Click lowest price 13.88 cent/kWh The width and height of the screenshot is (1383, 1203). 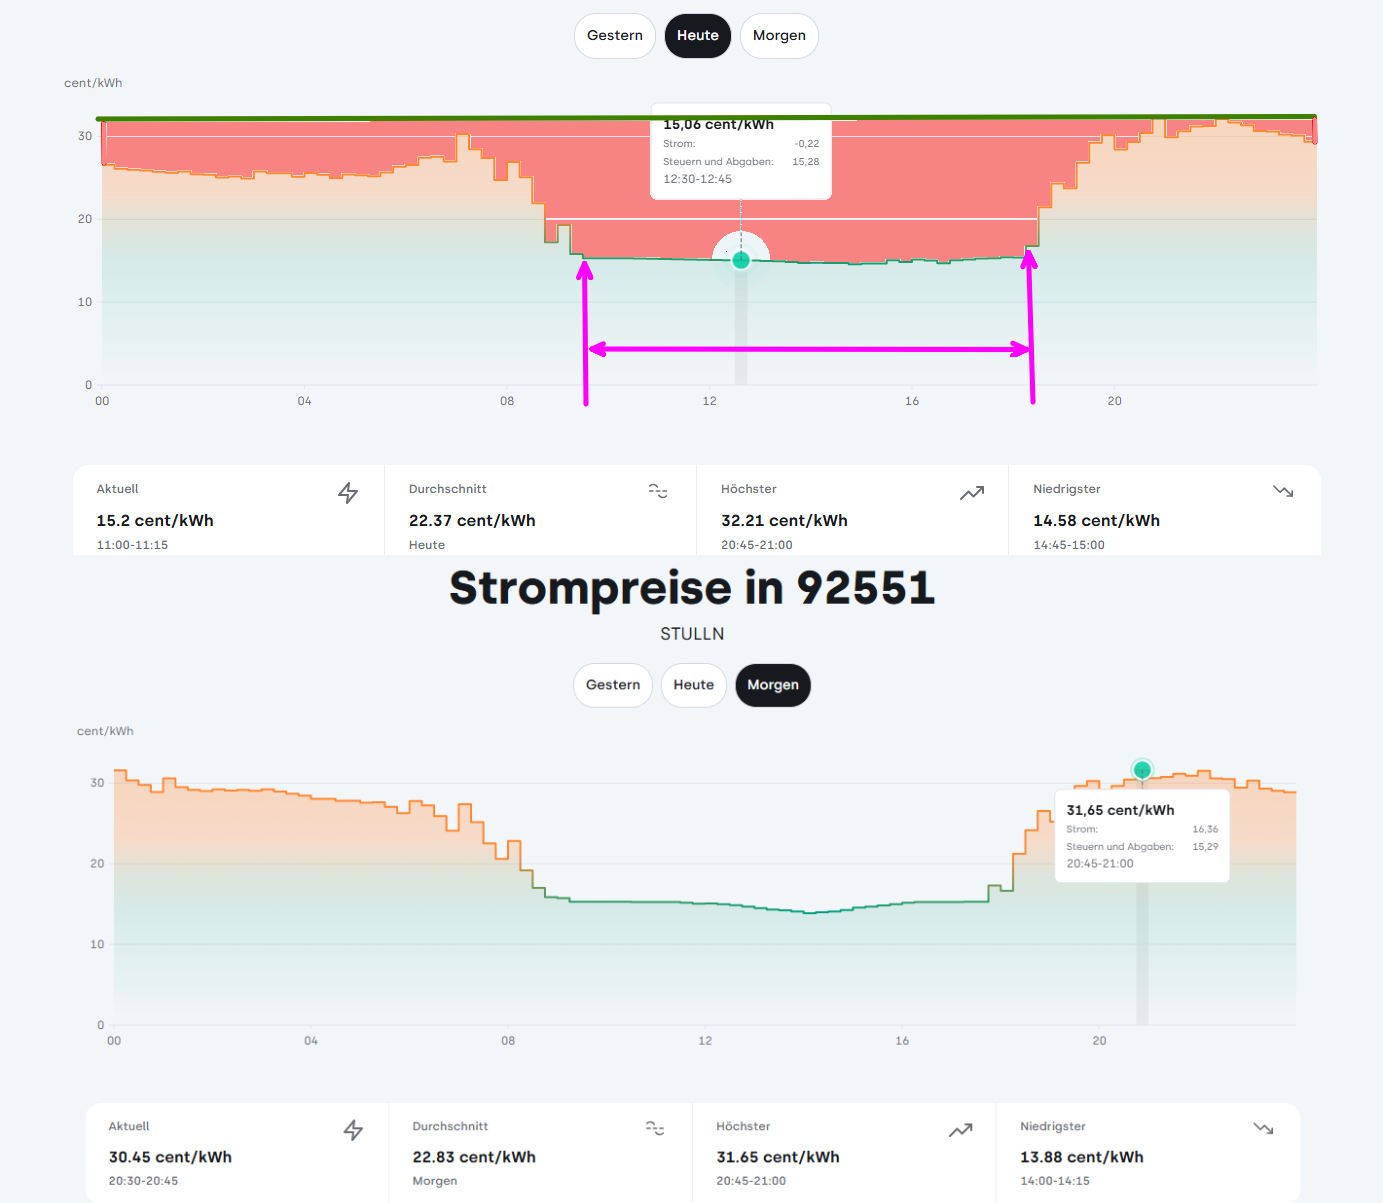(x=1082, y=1157)
